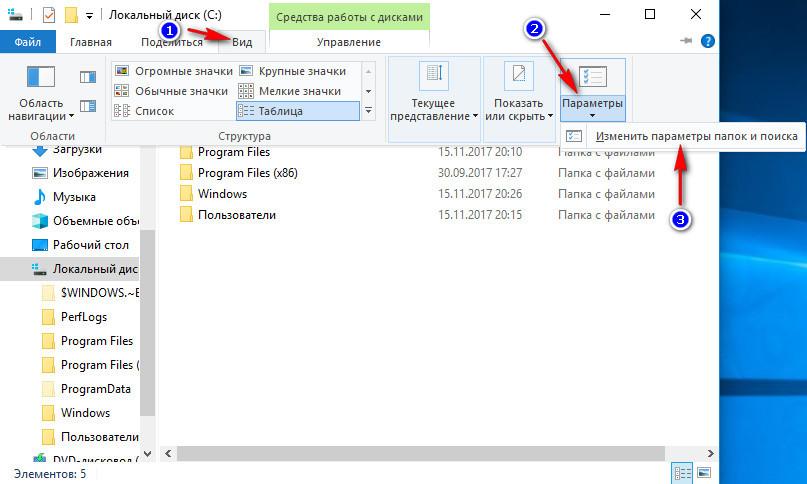The image size is (807, 484).
Task: Open Показать или скрыть dropdown
Action: tap(519, 93)
